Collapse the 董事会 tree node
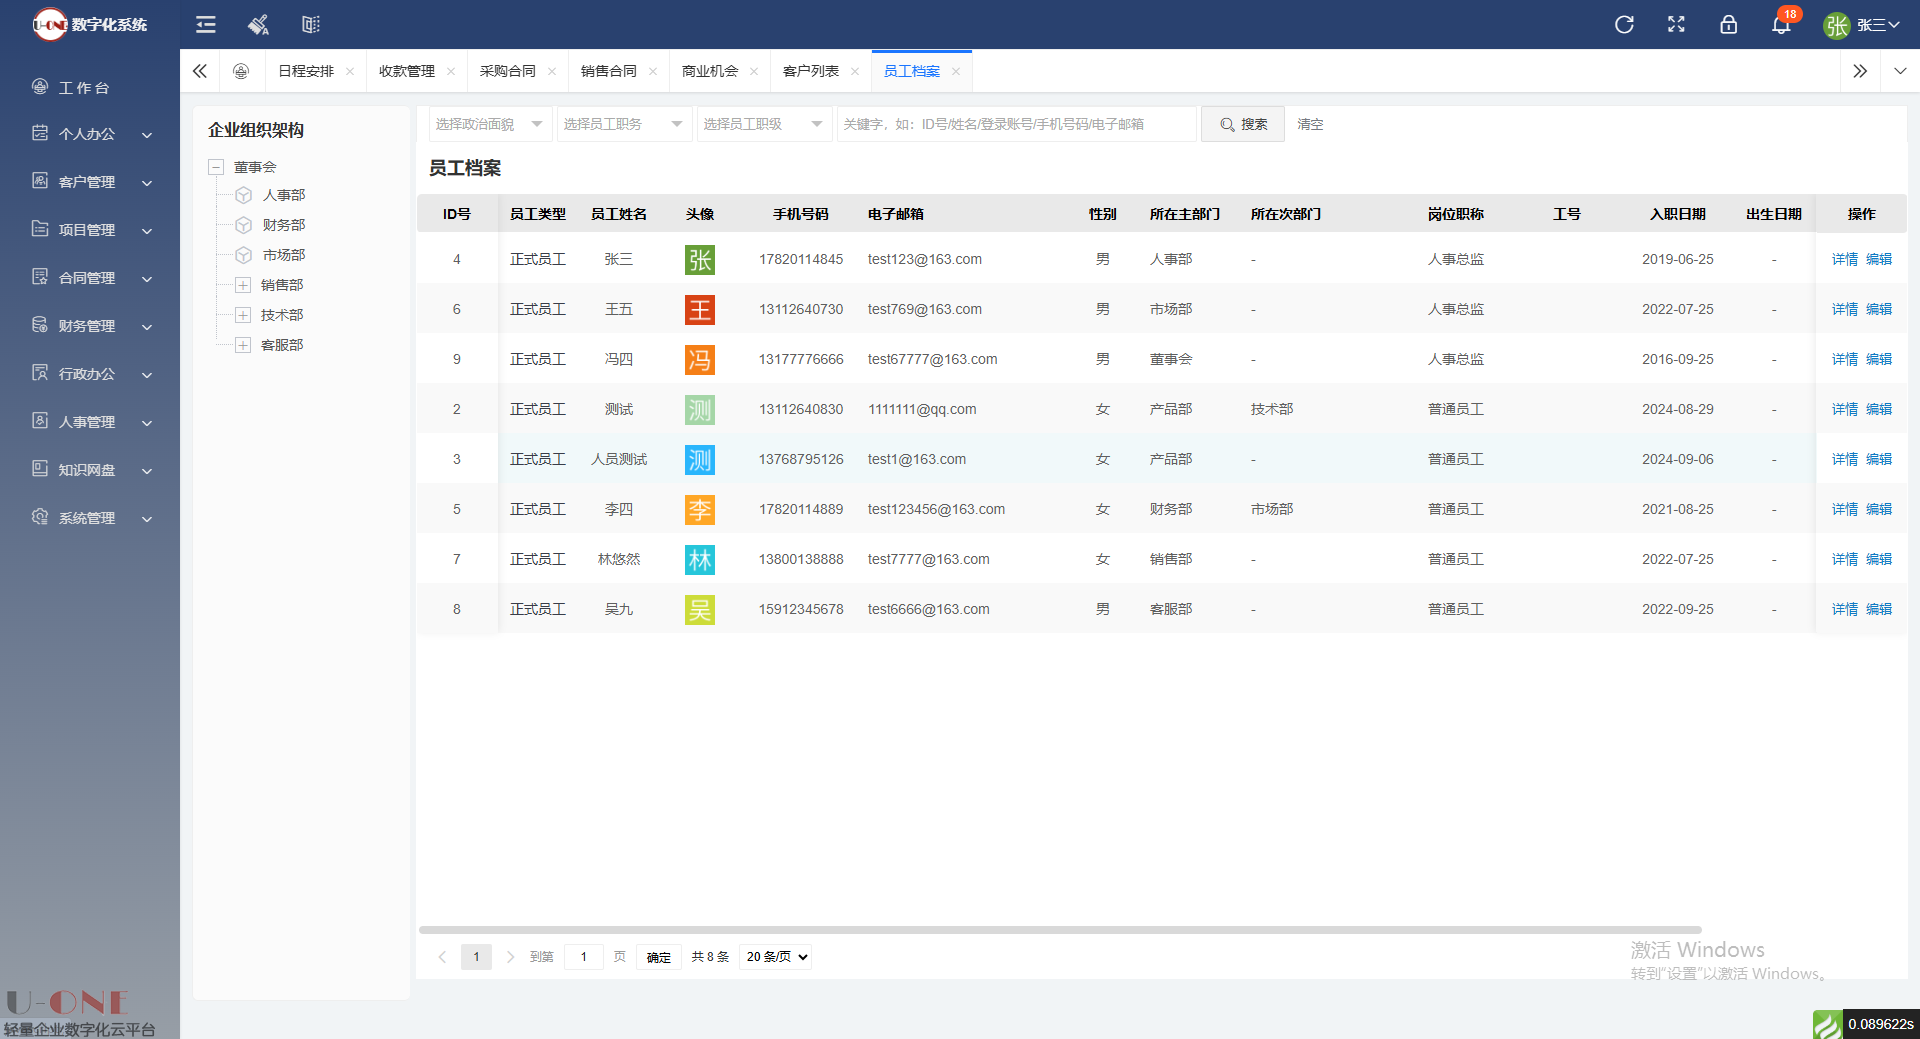Image resolution: width=1920 pixels, height=1039 pixels. 216,167
